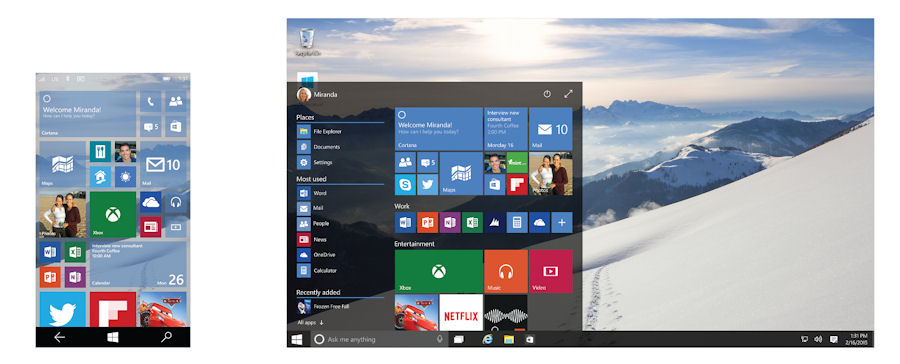Launch the Netflix tile

(x=461, y=312)
